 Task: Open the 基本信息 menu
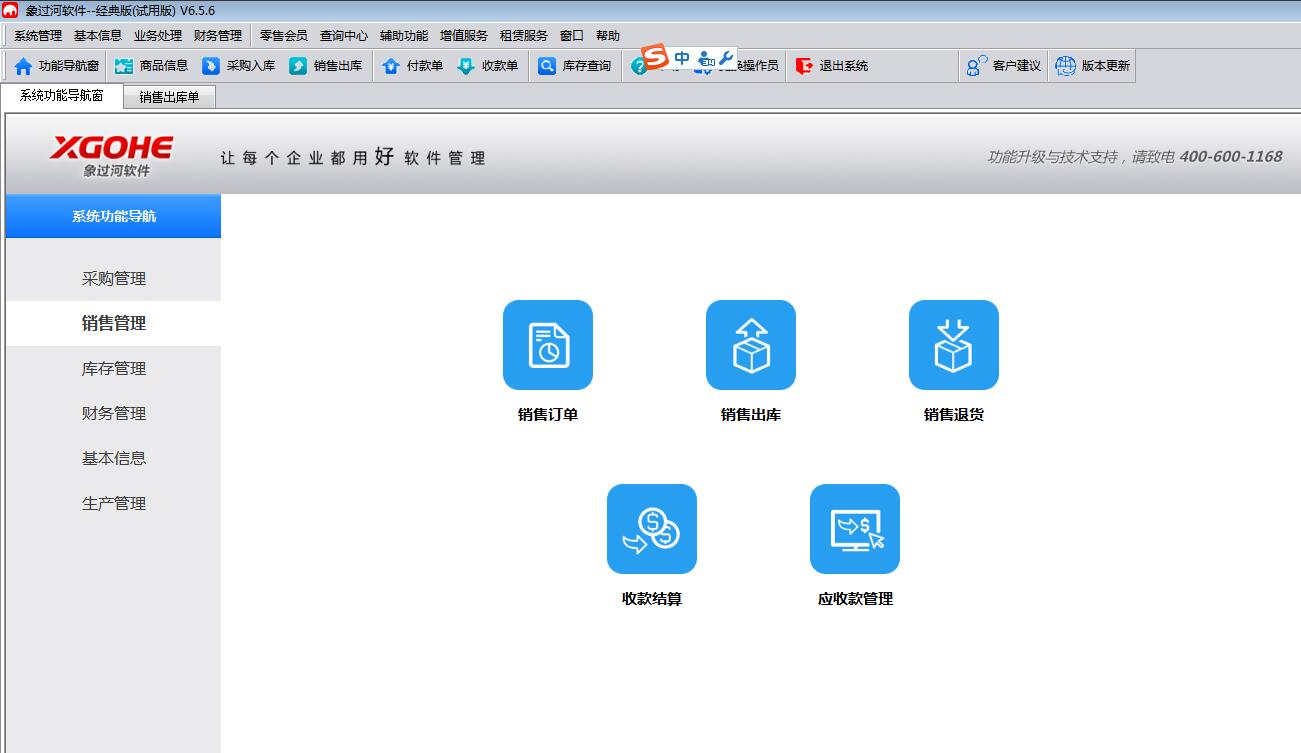98,35
